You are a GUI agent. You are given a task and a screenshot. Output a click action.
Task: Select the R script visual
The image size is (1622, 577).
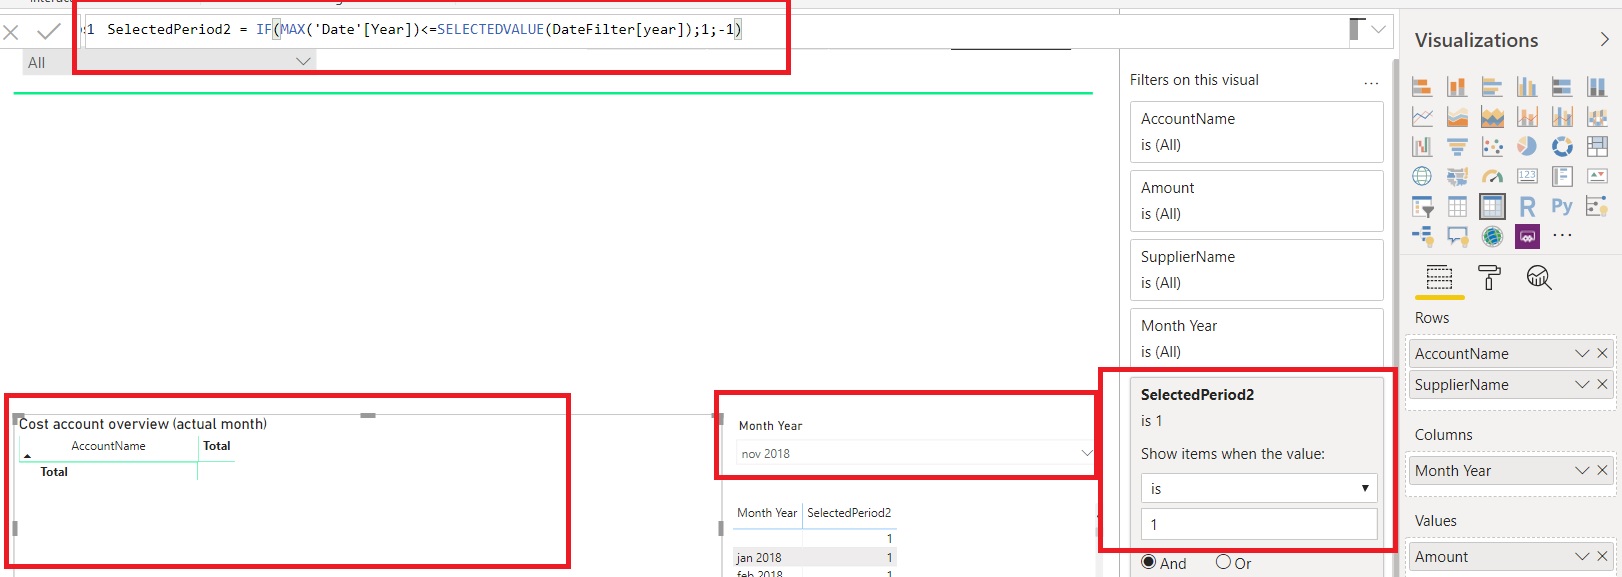pos(1527,207)
